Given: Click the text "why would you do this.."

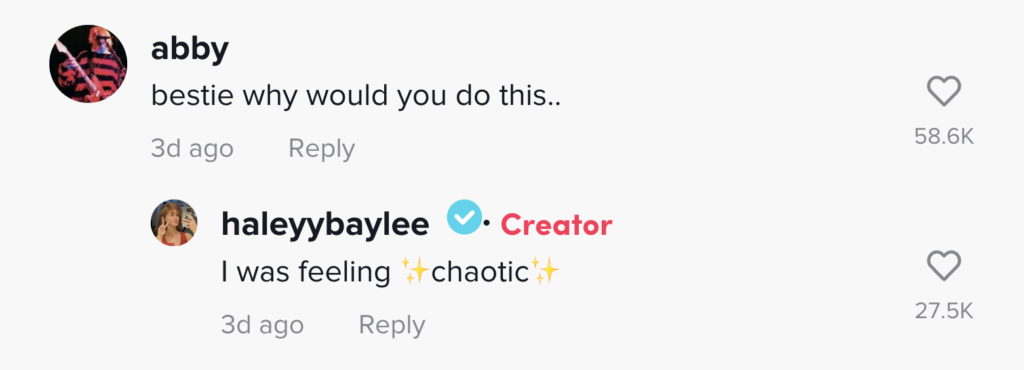Looking at the screenshot, I should pyautogui.click(x=402, y=97).
